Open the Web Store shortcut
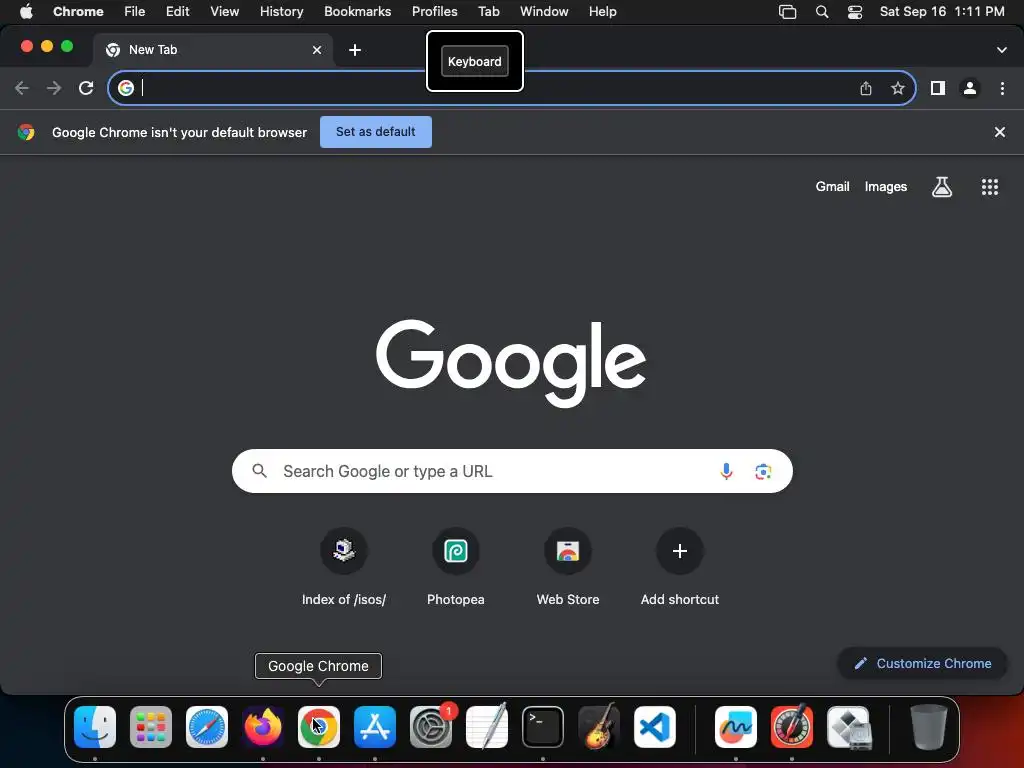1024x768 pixels. click(568, 567)
